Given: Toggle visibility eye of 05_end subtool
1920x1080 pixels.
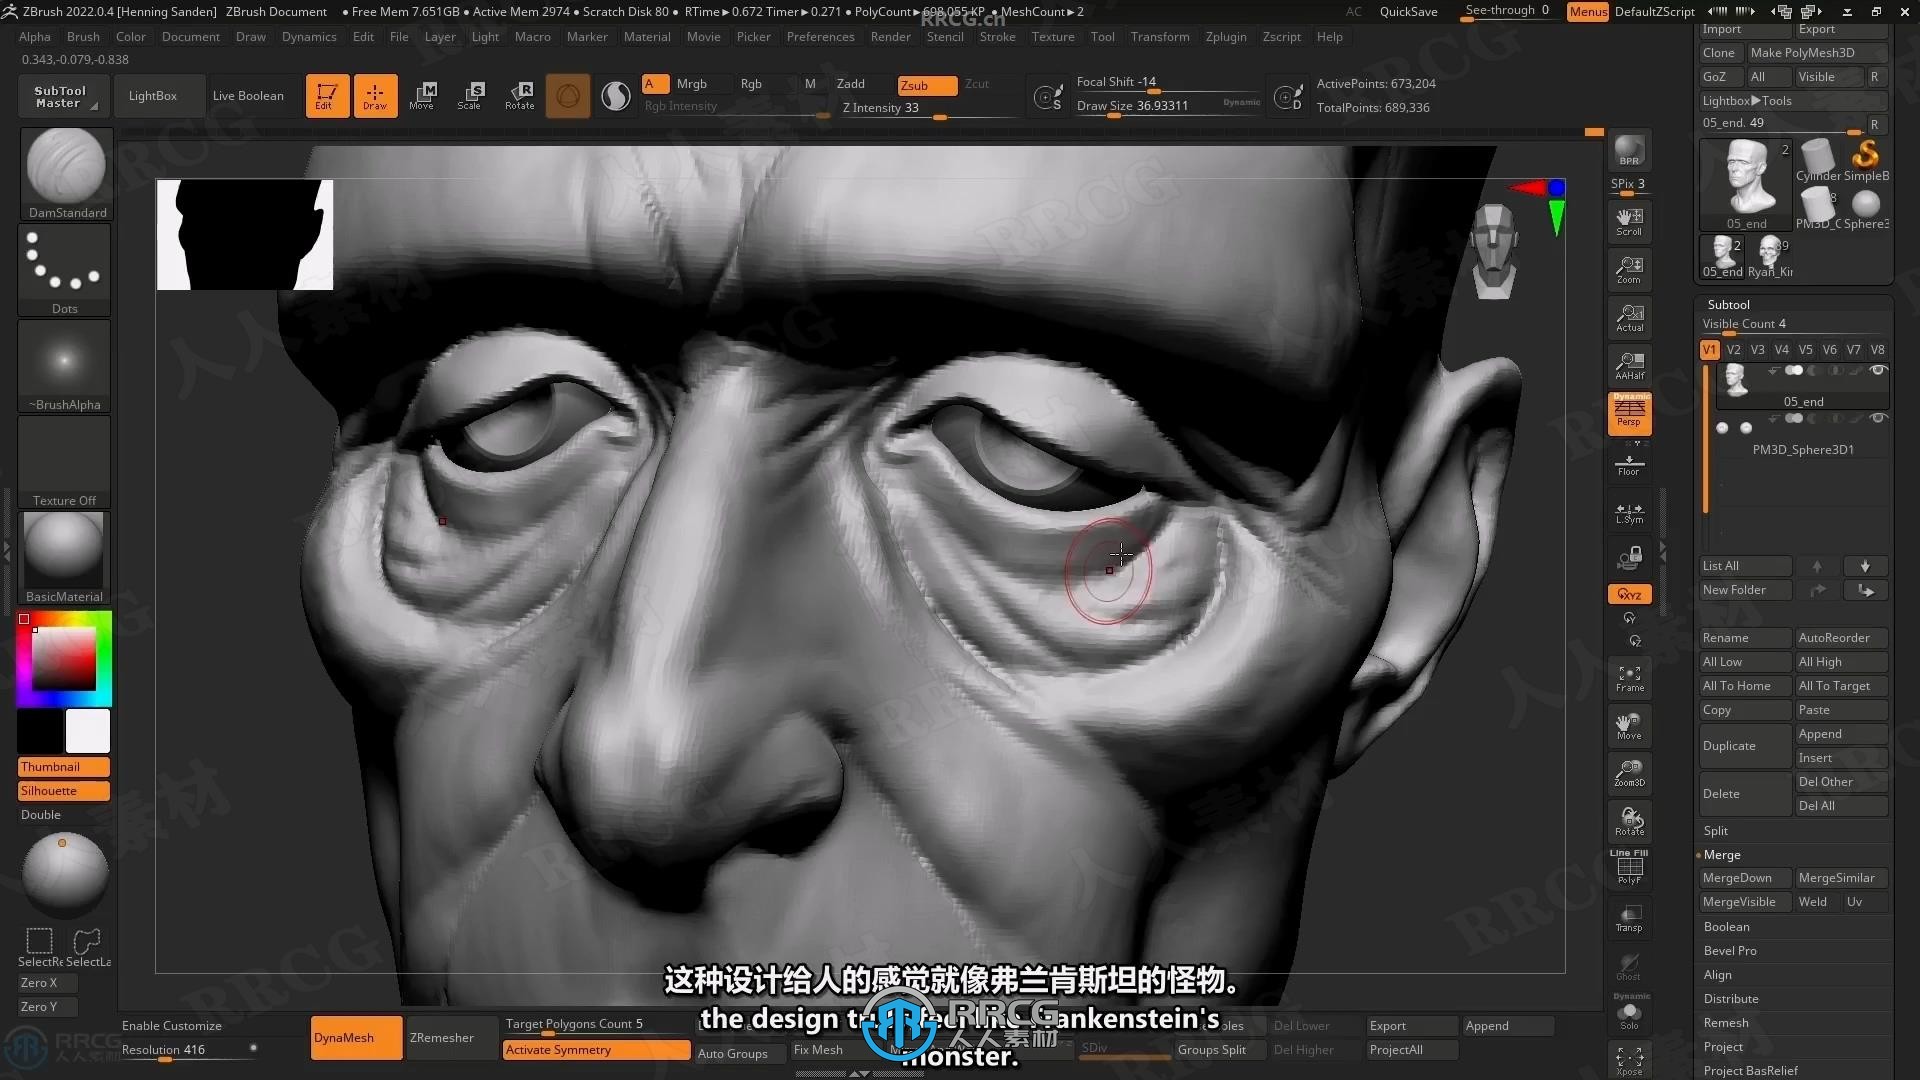Looking at the screenshot, I should pyautogui.click(x=1878, y=371).
